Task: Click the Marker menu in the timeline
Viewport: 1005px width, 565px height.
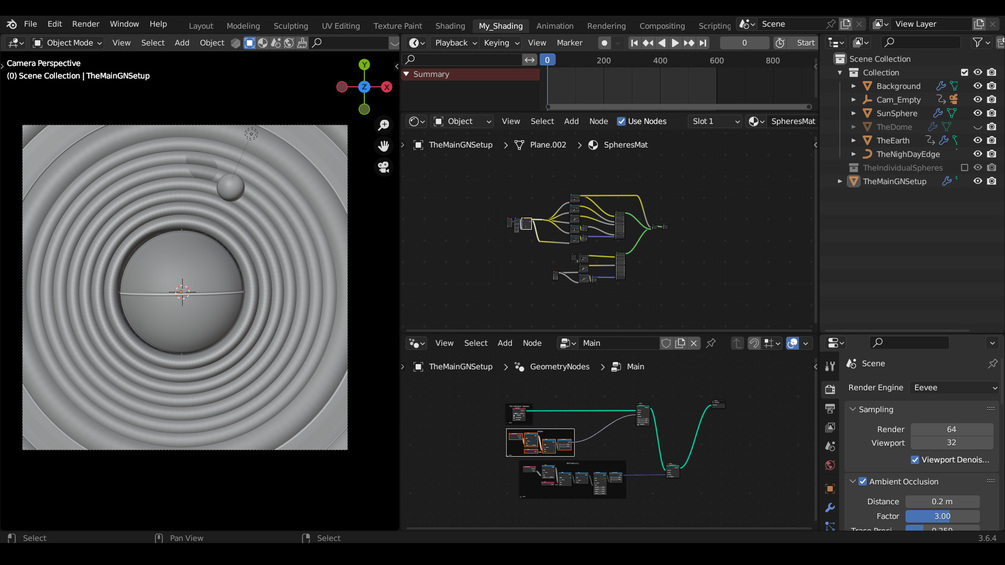Action: pos(569,43)
